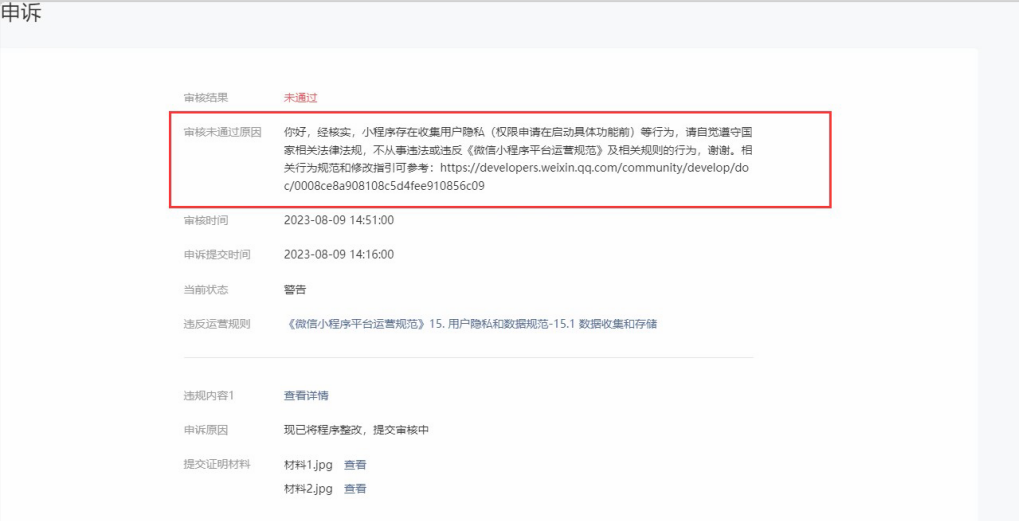View the 材料1.jpg attachment

[355, 465]
